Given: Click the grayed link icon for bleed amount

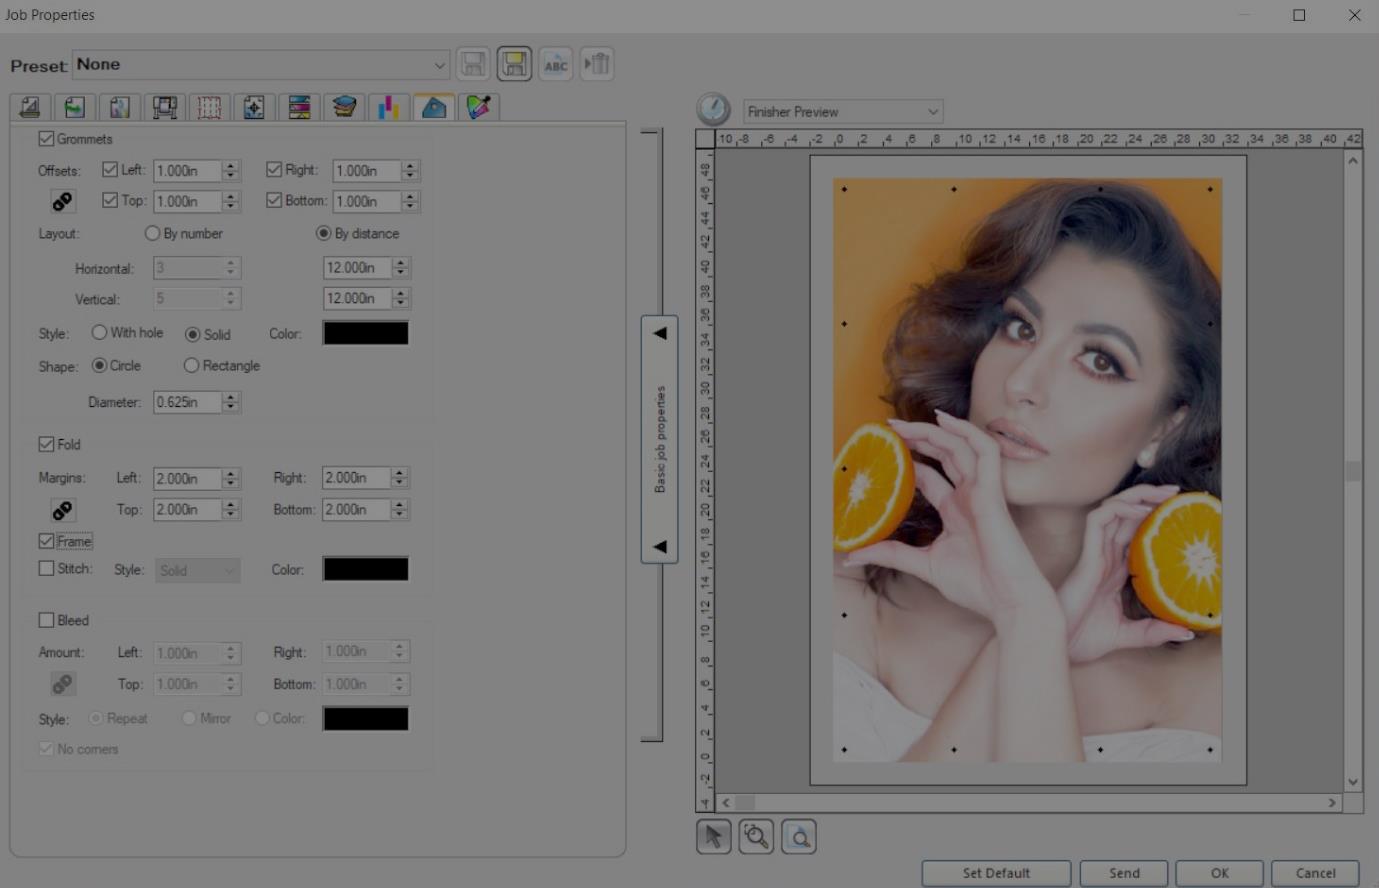Looking at the screenshot, I should coord(62,684).
